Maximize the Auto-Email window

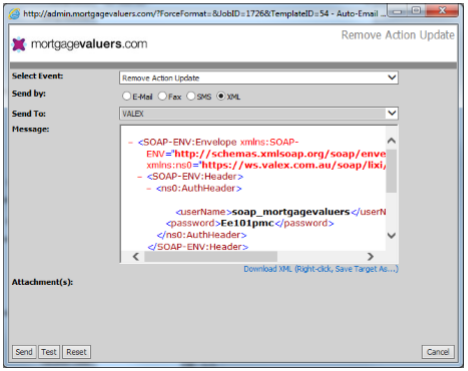[x=416, y=11]
